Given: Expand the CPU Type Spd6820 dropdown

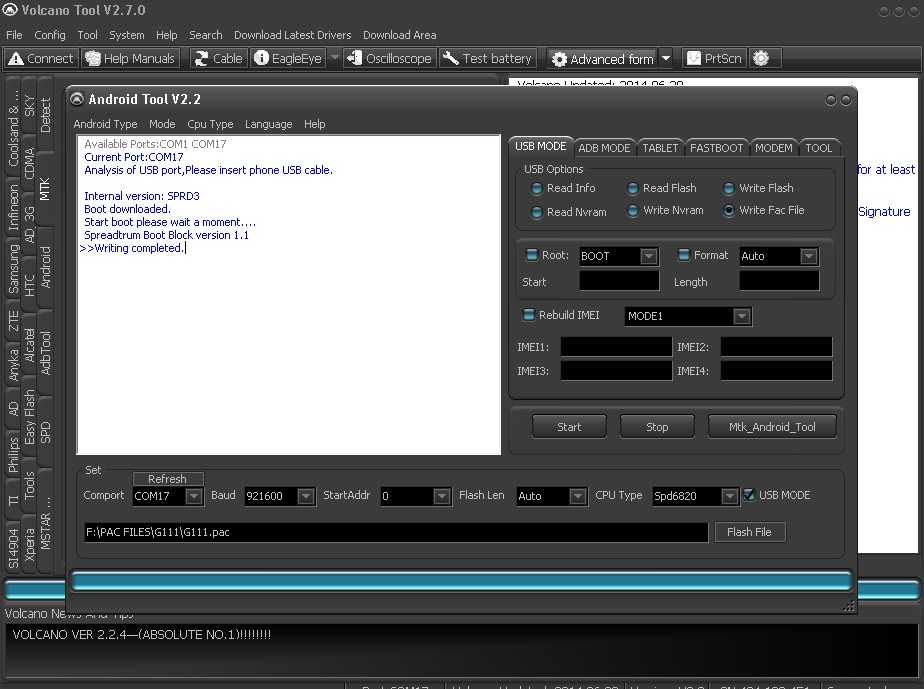Looking at the screenshot, I should 730,496.
